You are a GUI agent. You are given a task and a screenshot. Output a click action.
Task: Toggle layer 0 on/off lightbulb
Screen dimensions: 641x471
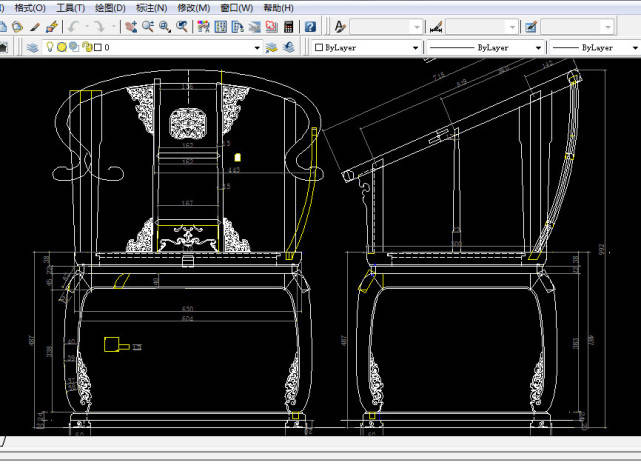pyautogui.click(x=49, y=47)
